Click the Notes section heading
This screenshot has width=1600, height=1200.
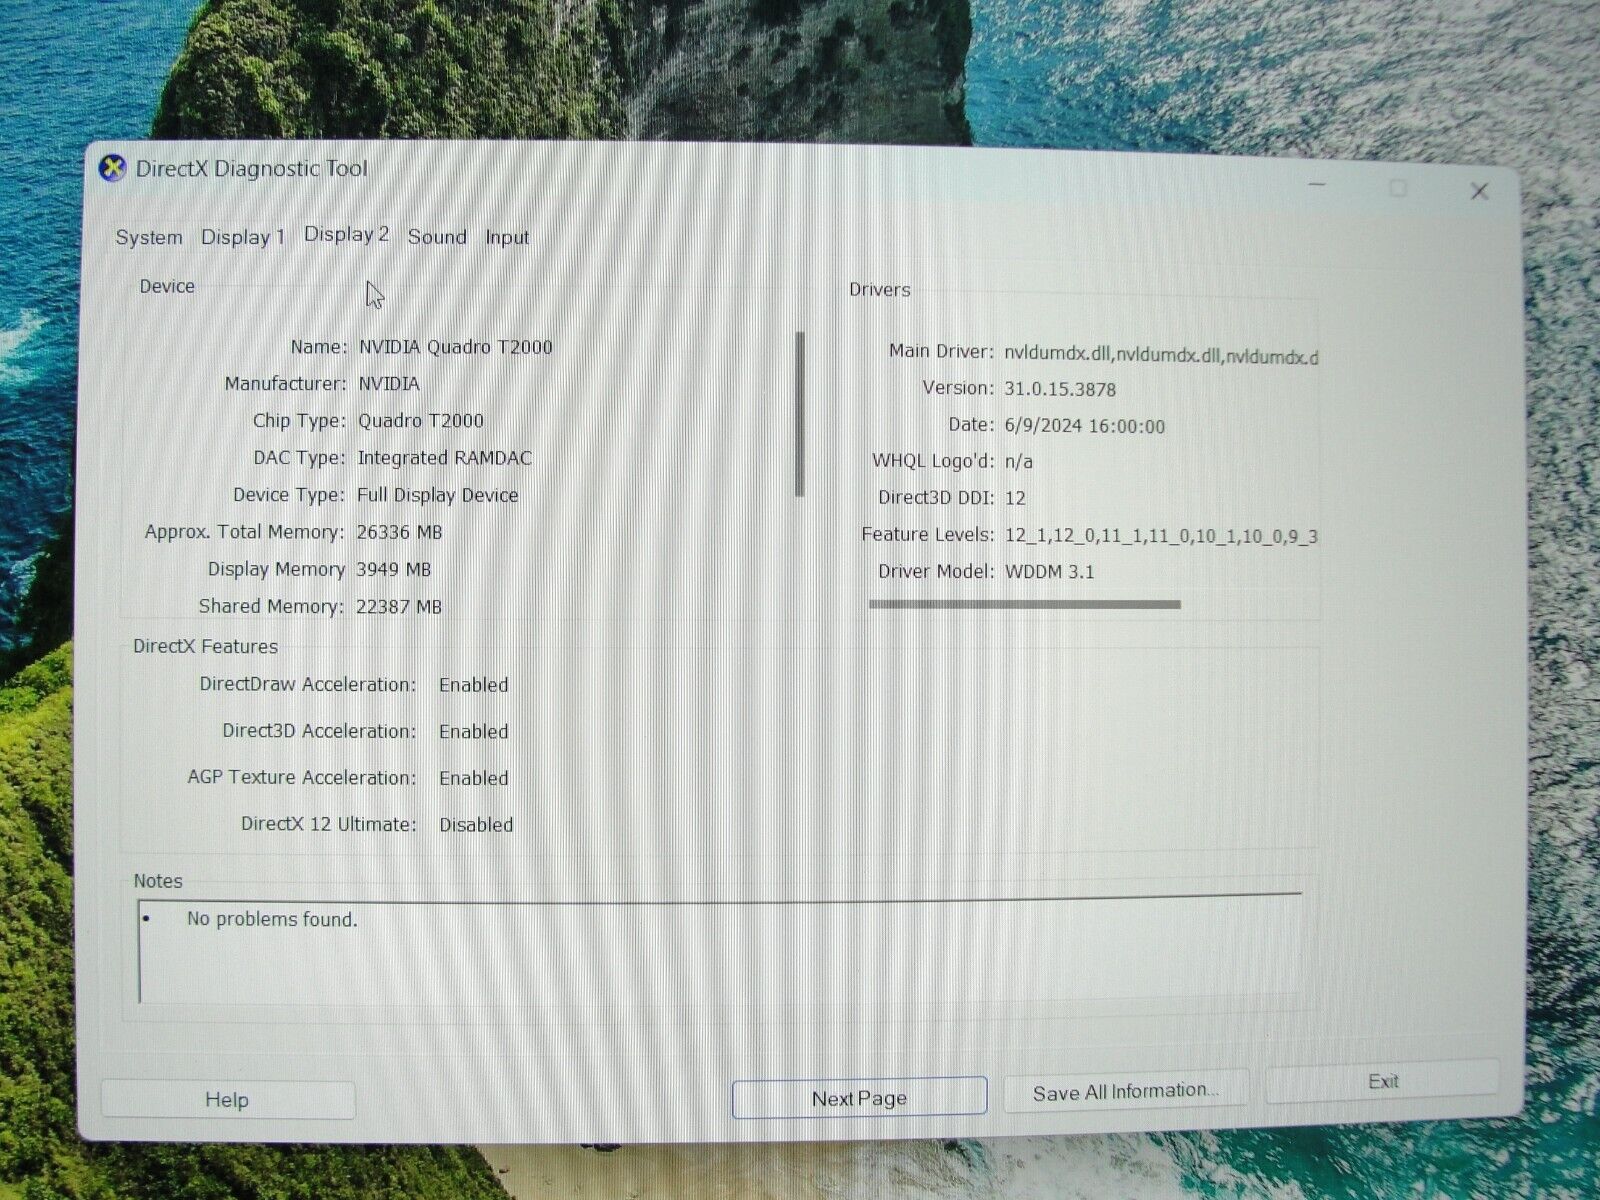[158, 881]
